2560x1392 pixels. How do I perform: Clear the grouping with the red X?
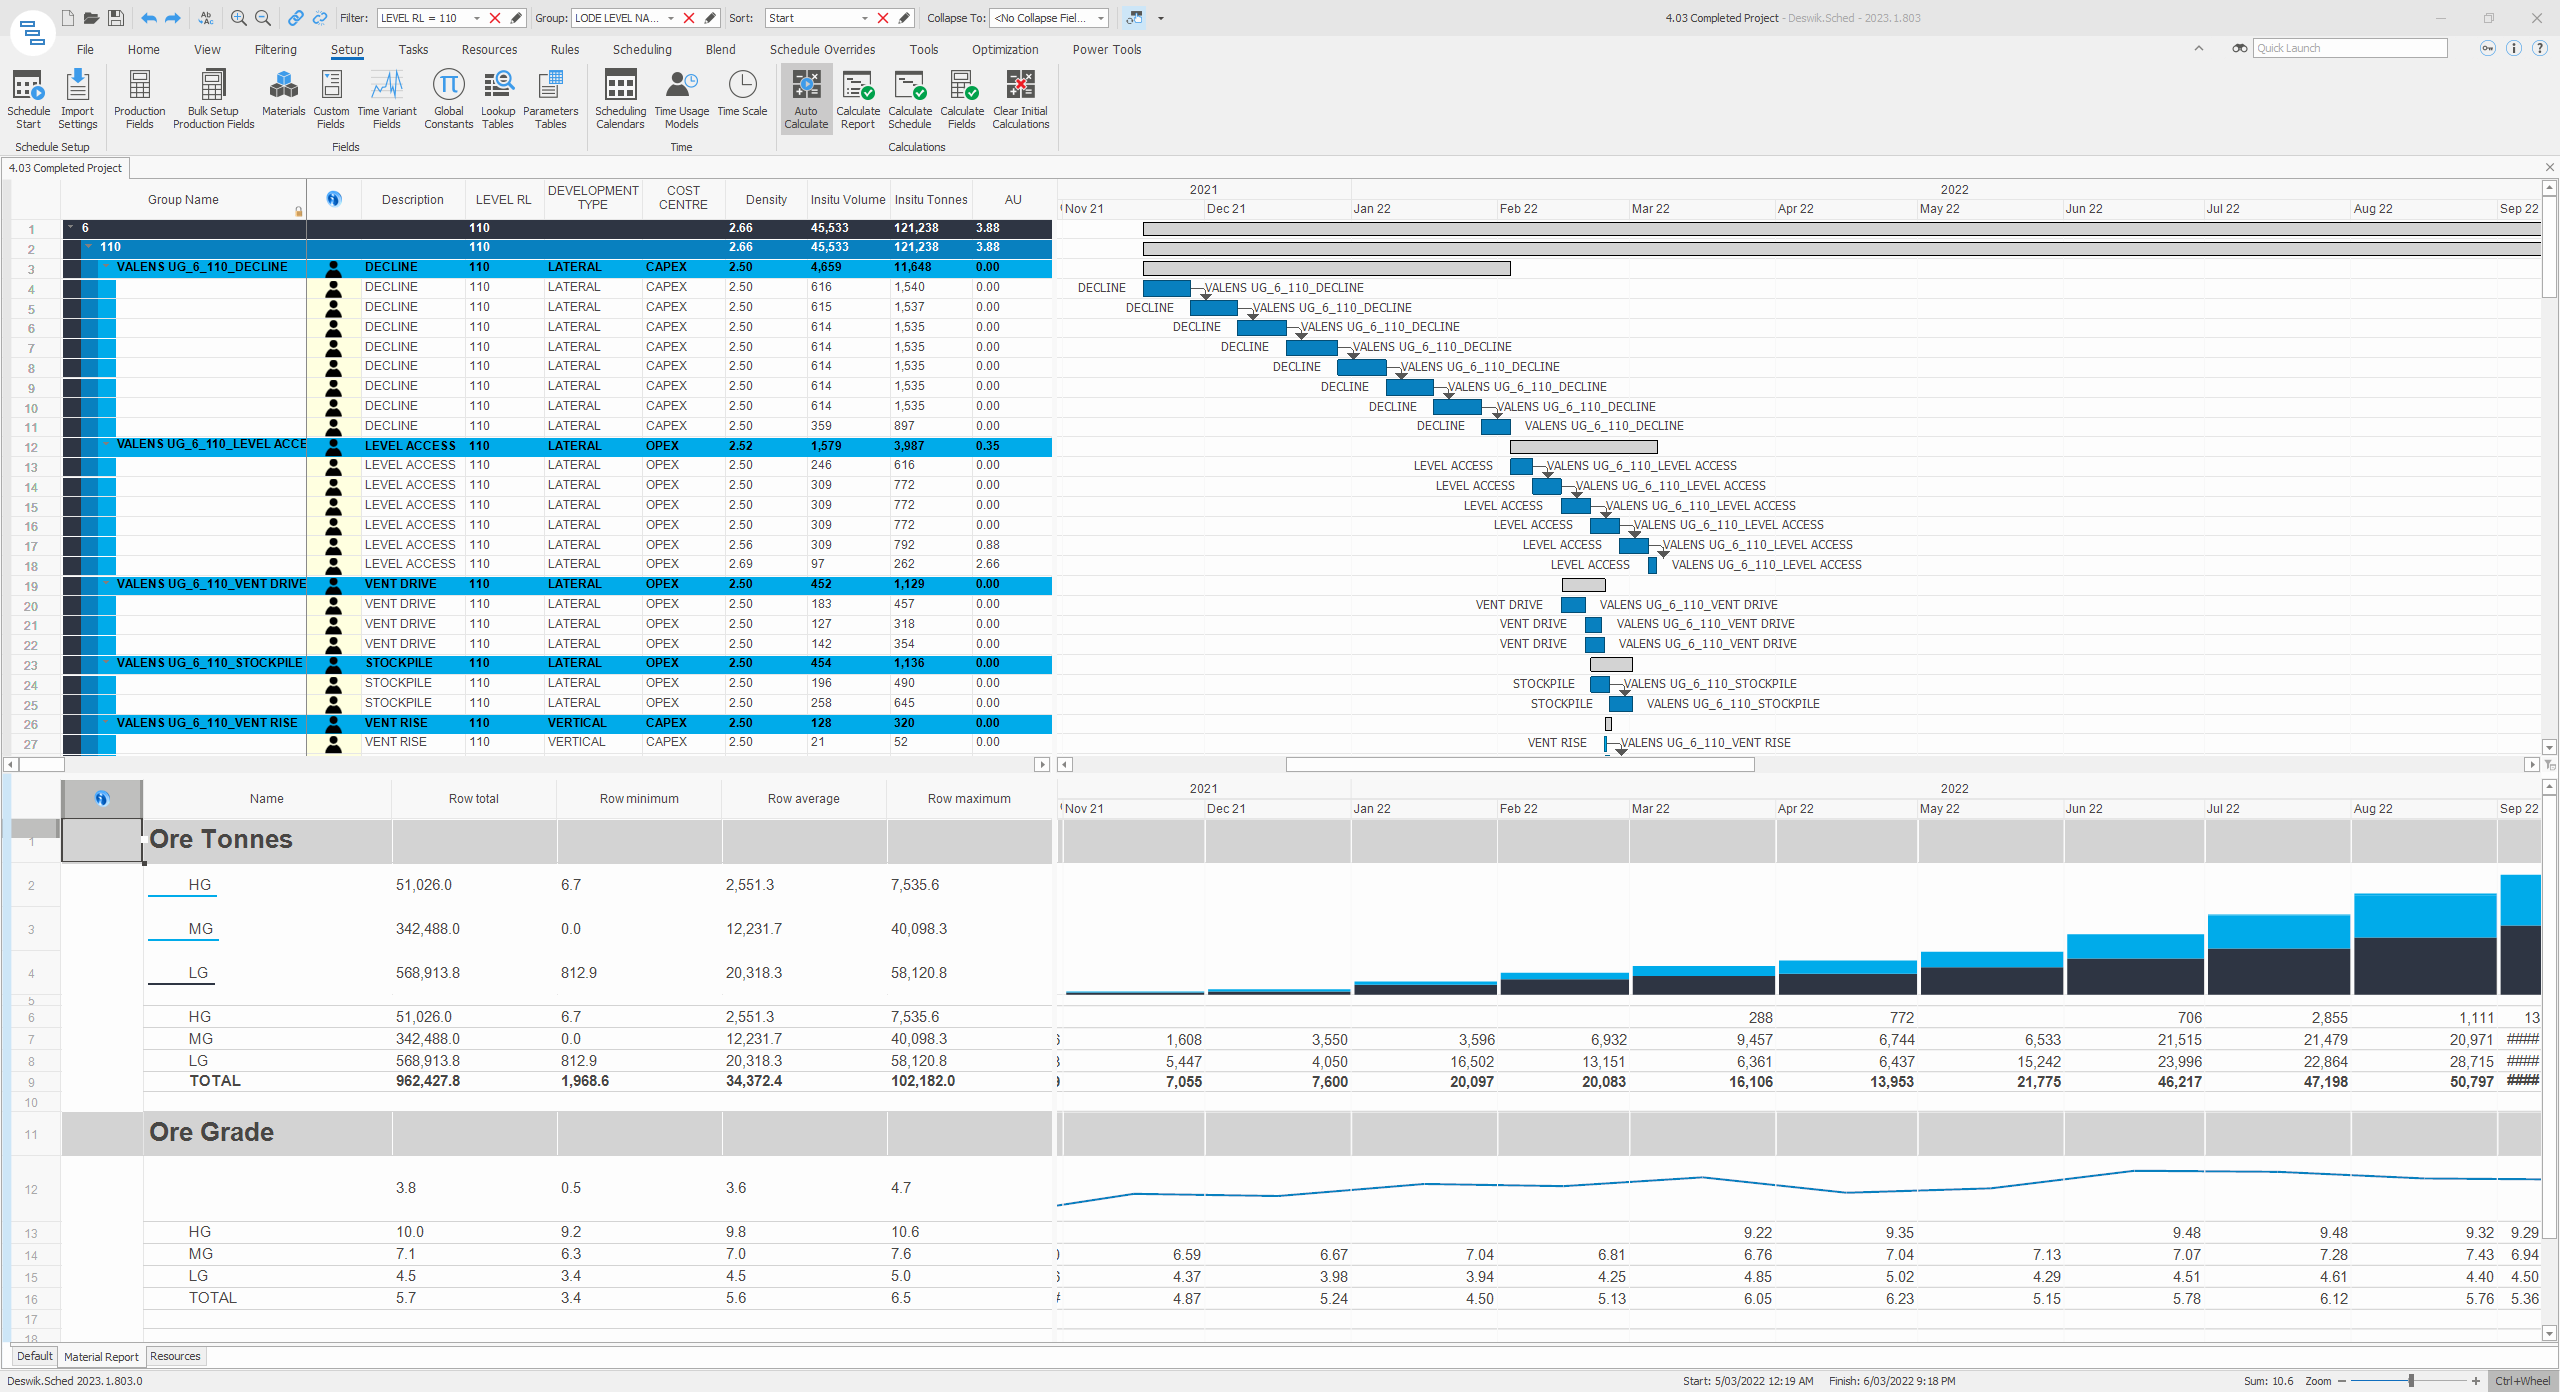(689, 18)
